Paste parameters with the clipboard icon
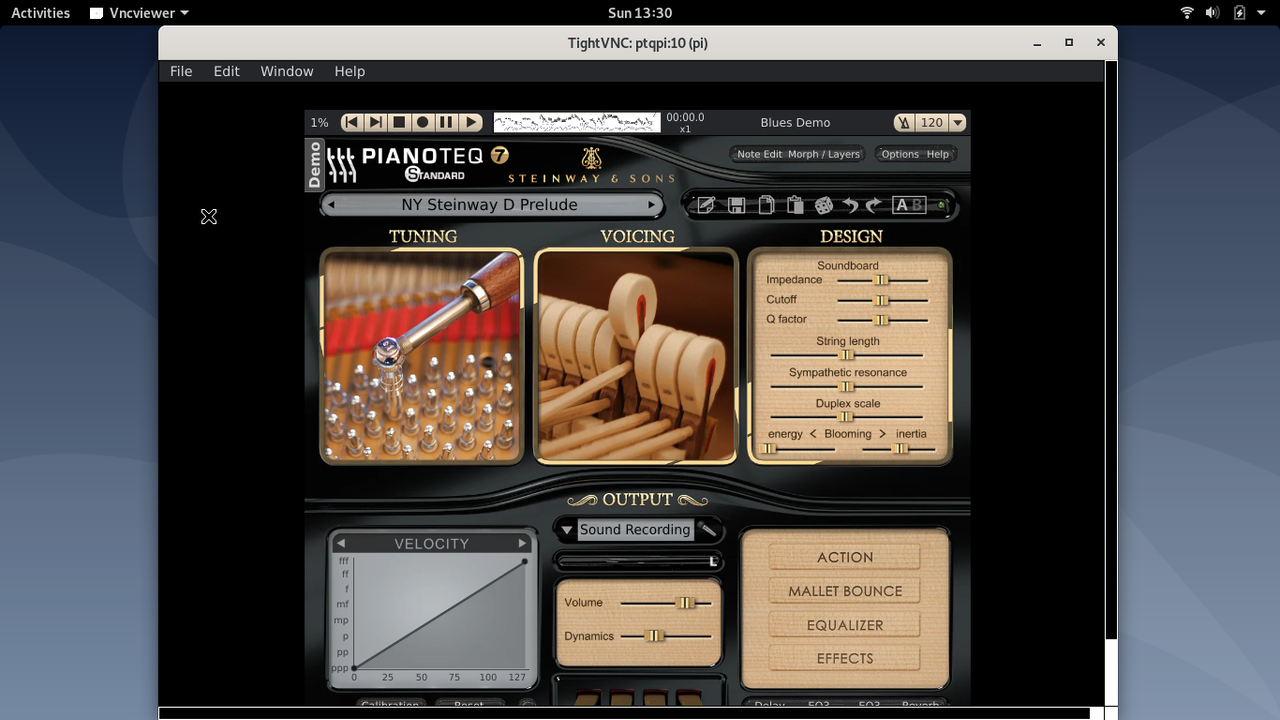The width and height of the screenshot is (1280, 720). click(795, 205)
